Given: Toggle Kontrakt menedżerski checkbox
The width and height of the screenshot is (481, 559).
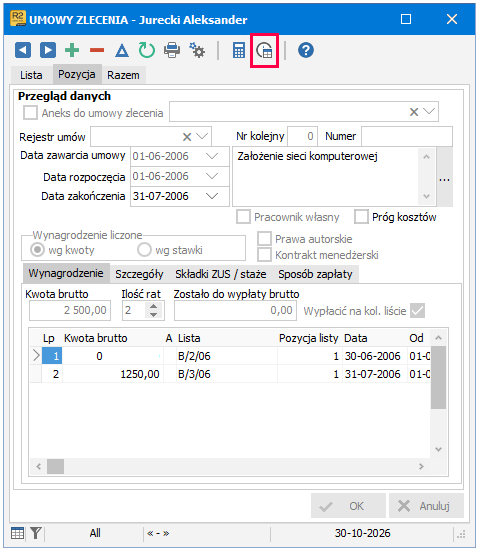Looking at the screenshot, I should click(264, 255).
